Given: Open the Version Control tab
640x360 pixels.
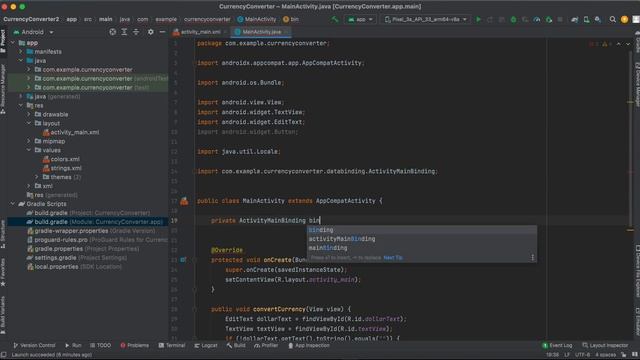Looking at the screenshot, I should (34, 345).
